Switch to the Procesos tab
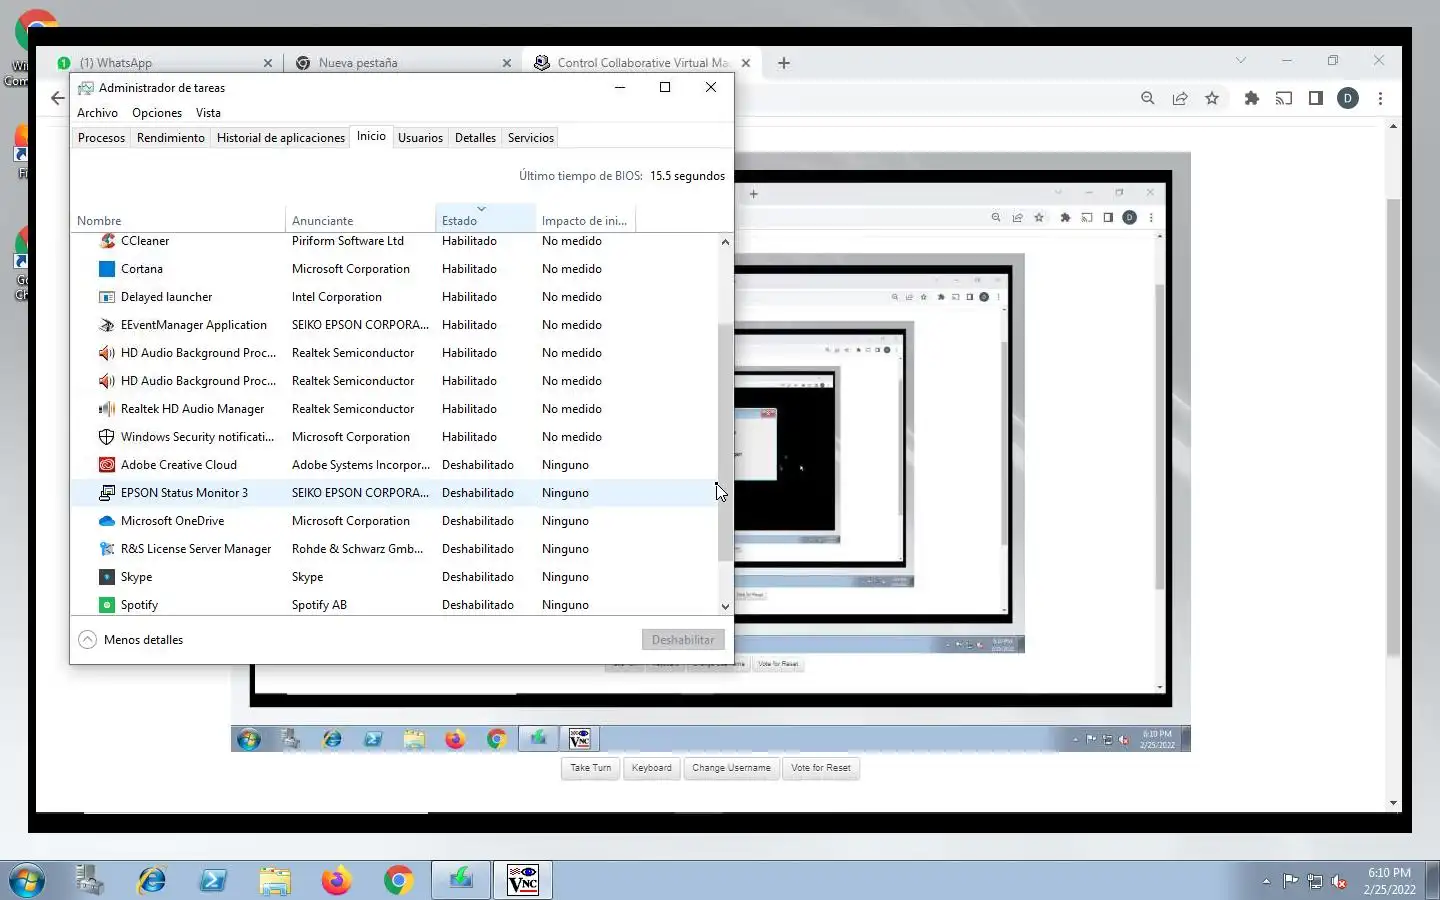Screen dimensions: 1440x900 (101, 138)
